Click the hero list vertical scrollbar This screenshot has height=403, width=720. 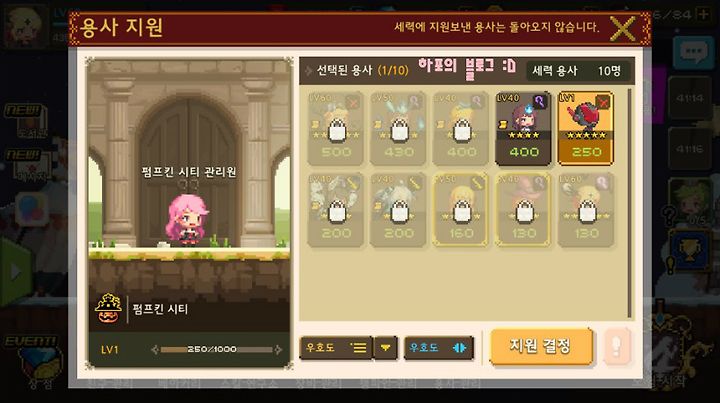click(x=630, y=203)
